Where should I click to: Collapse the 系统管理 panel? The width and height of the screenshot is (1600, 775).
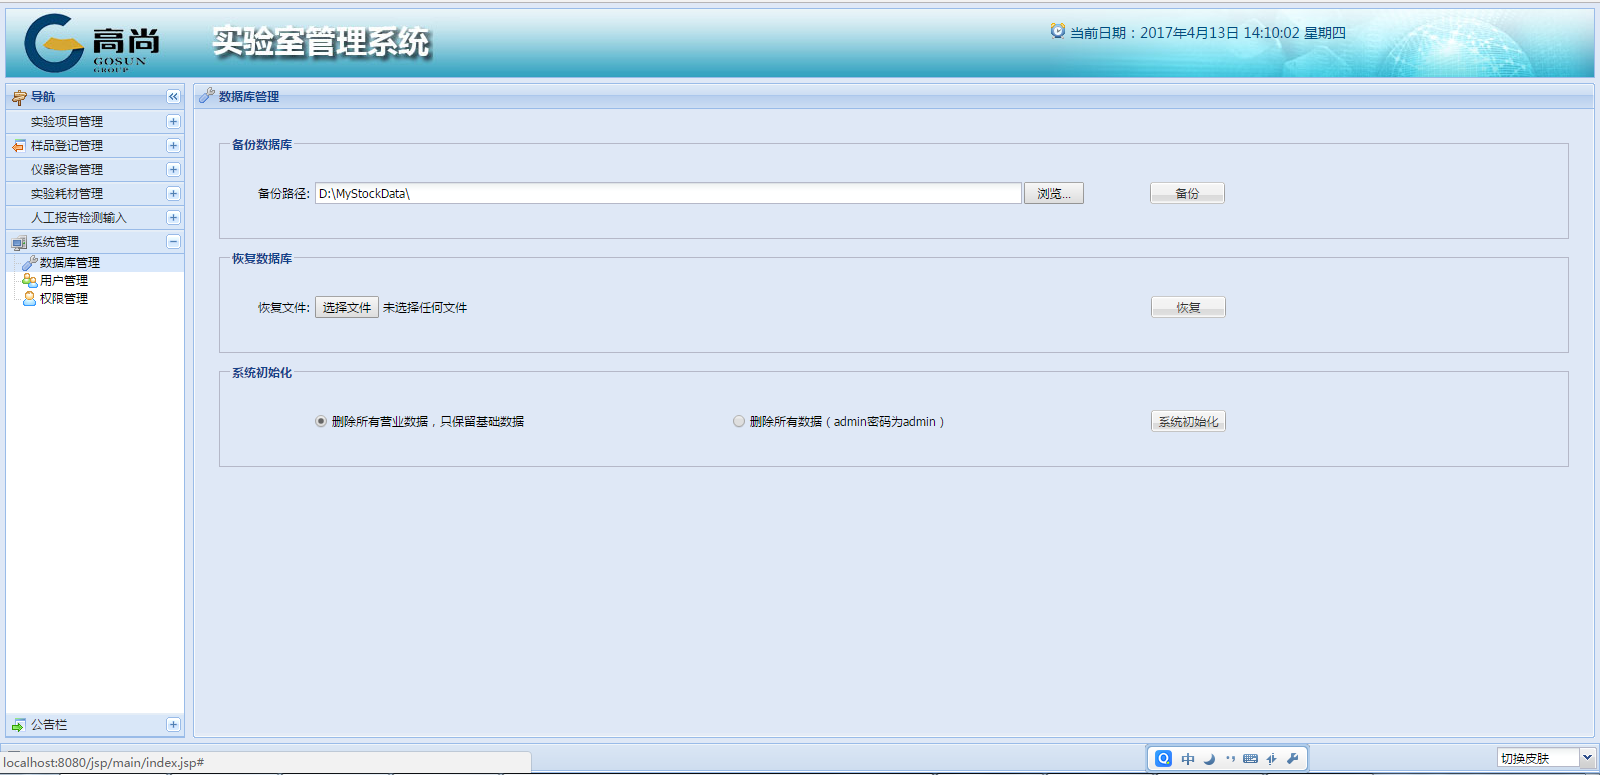click(173, 242)
